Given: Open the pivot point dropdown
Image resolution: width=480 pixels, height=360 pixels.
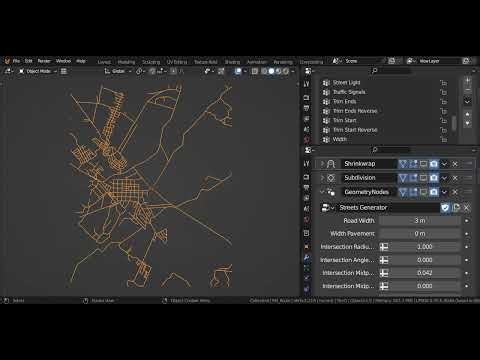Looking at the screenshot, I should click(x=141, y=71).
